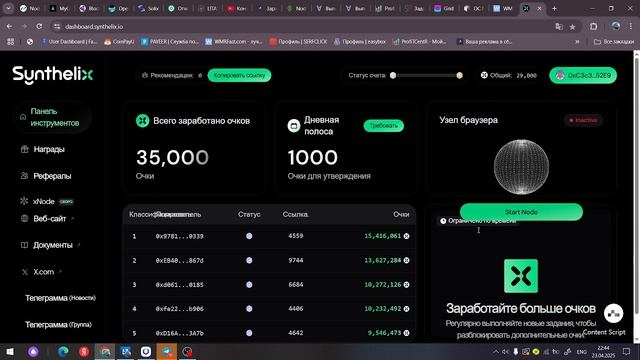Bookmark this page with the star icon
The height and width of the screenshot is (360, 640).
(x=572, y=27)
